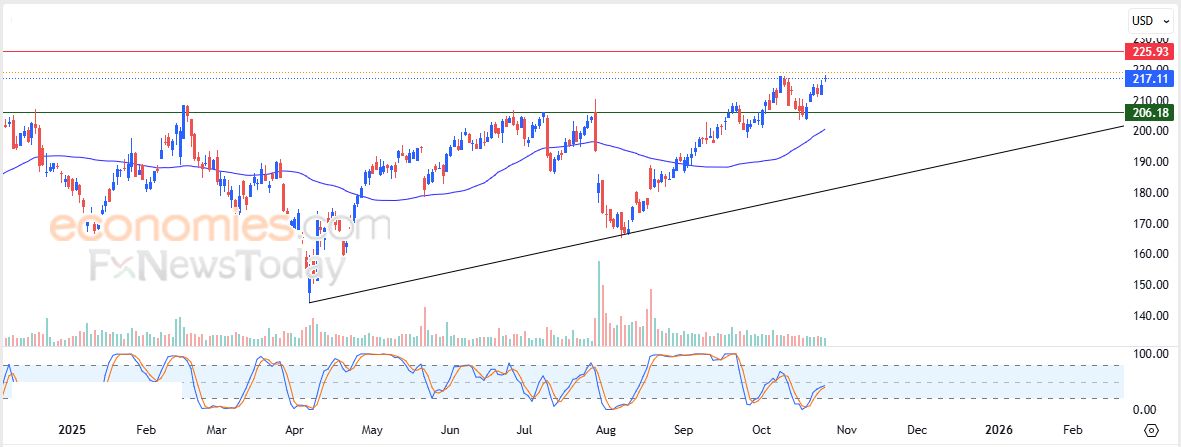Click the May label on time axis
Image resolution: width=1181 pixels, height=447 pixels.
click(x=372, y=429)
